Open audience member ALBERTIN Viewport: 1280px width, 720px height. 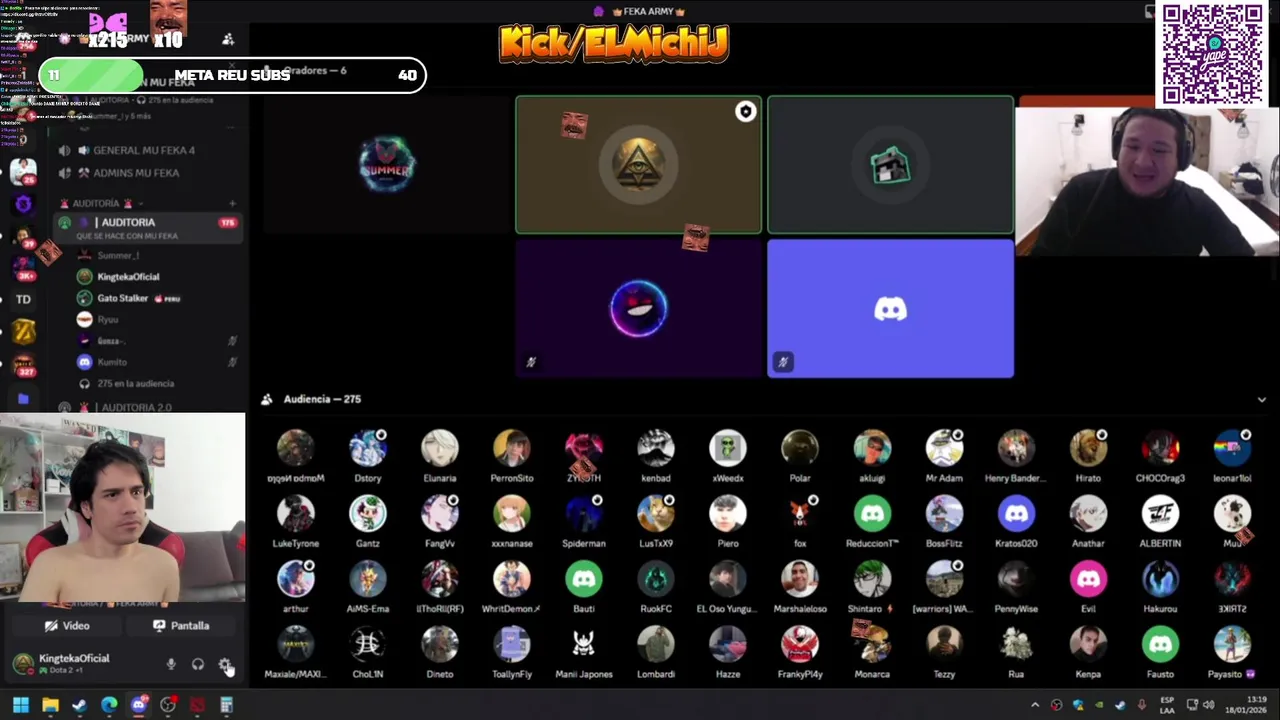click(x=1160, y=523)
